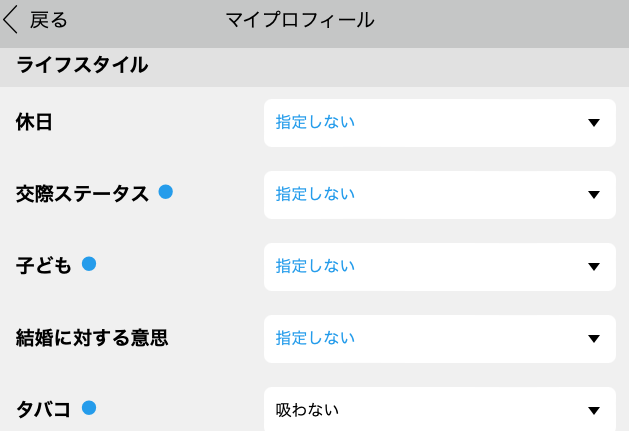Image resolution: width=629 pixels, height=431 pixels.
Task: Click the blue dot next to 子ども
Action: pos(88,264)
